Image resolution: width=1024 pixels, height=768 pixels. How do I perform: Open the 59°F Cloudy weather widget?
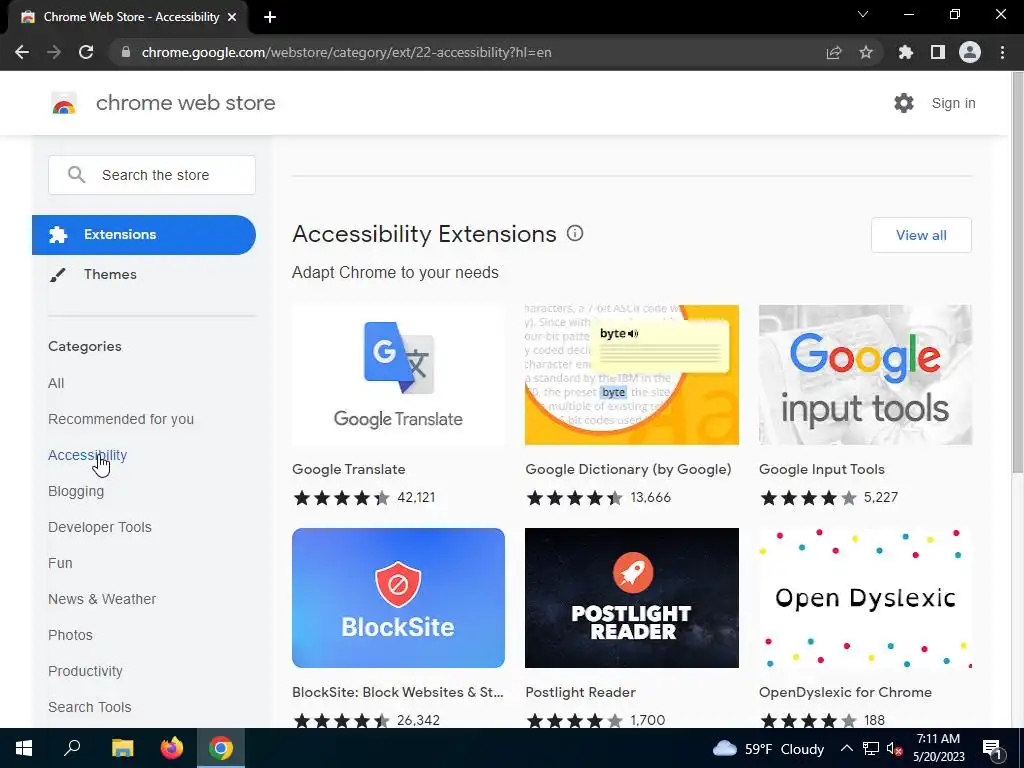[768, 748]
